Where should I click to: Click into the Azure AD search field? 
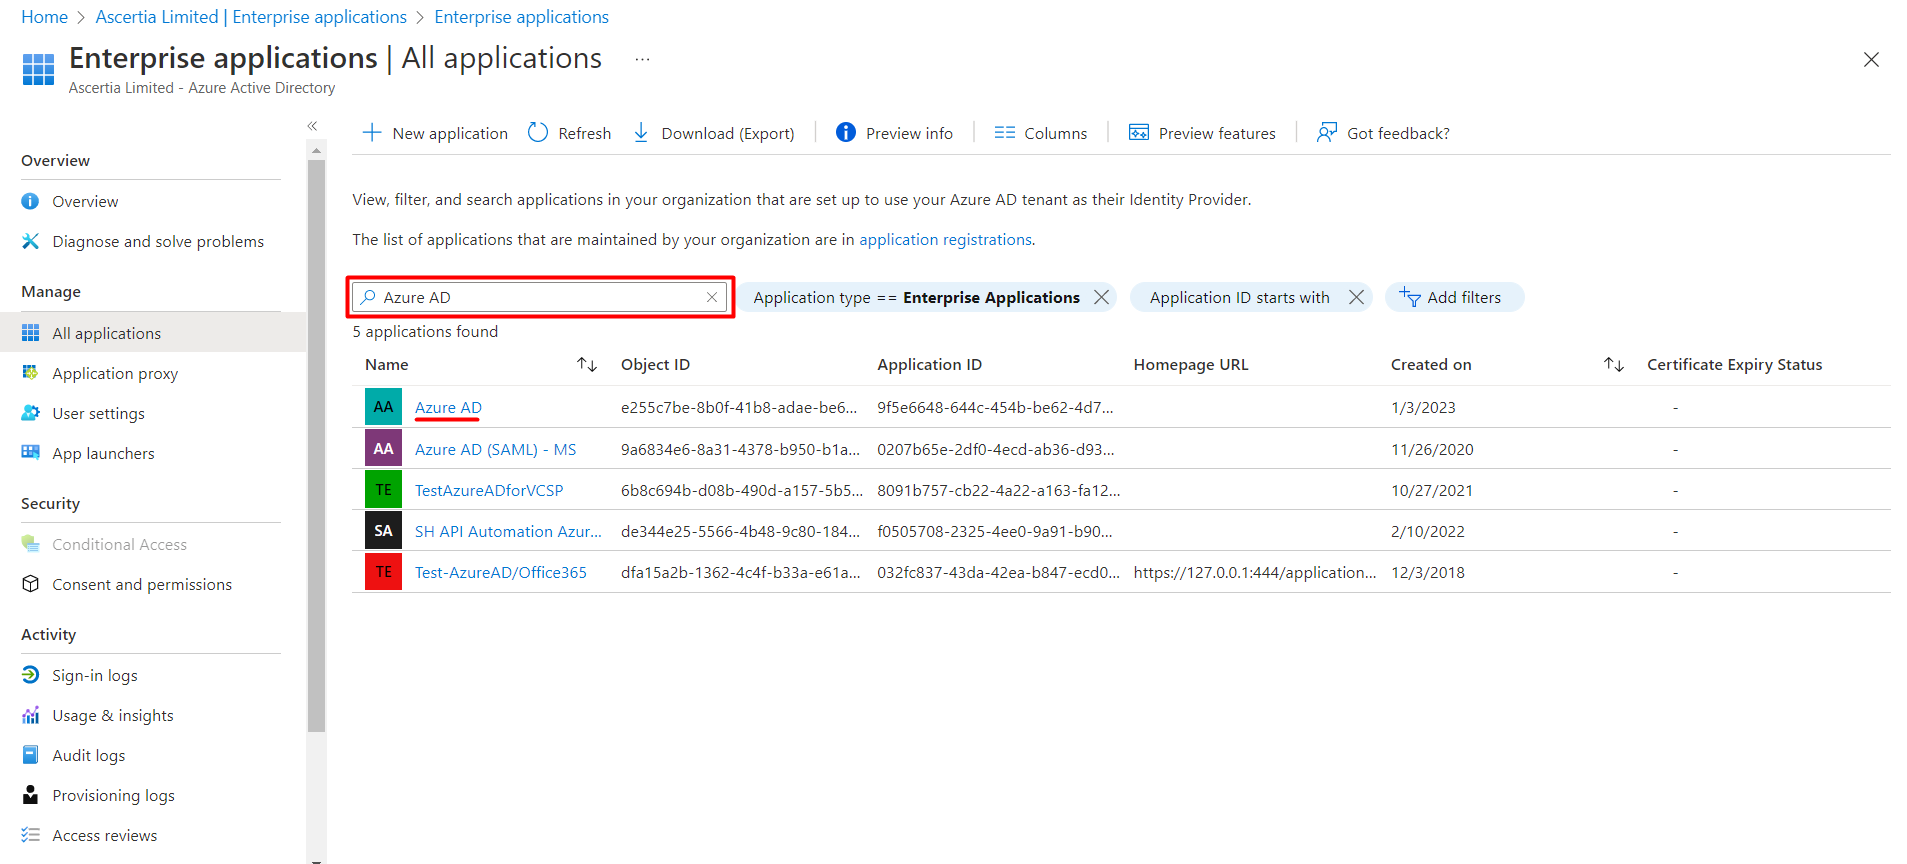[540, 297]
